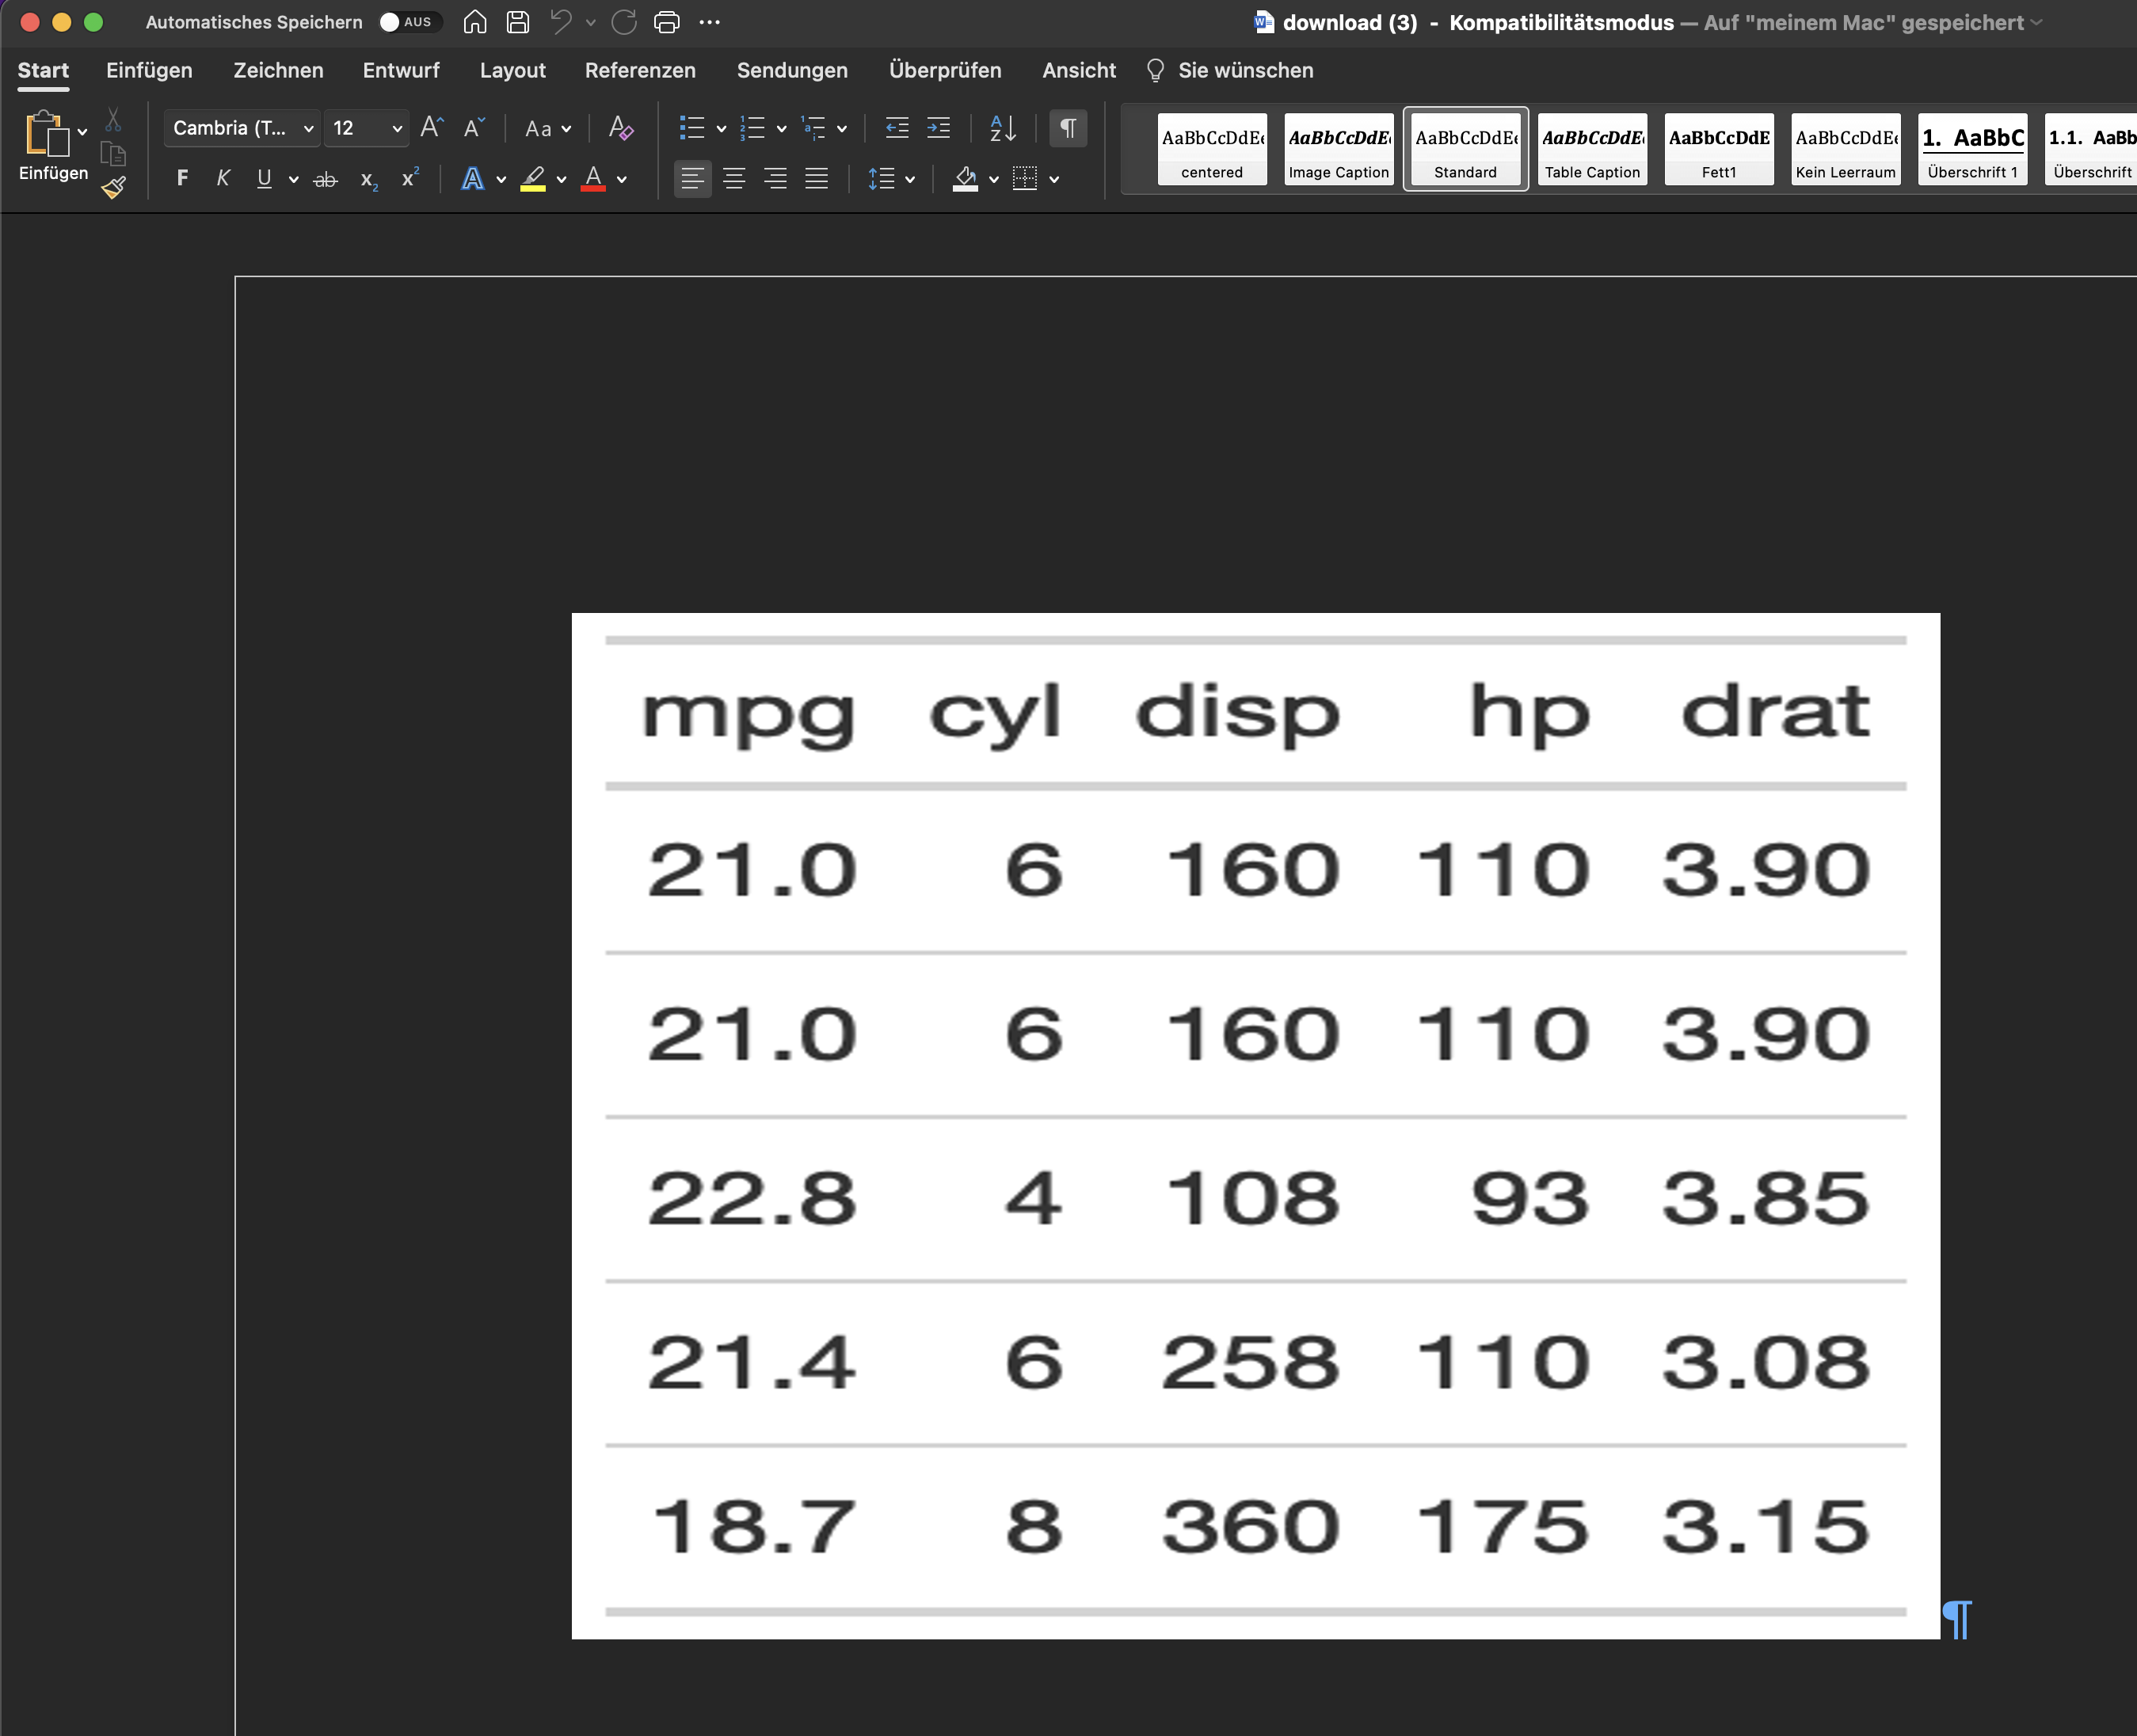Image resolution: width=2137 pixels, height=1736 pixels.
Task: Print the document using printer icon
Action: [x=667, y=22]
